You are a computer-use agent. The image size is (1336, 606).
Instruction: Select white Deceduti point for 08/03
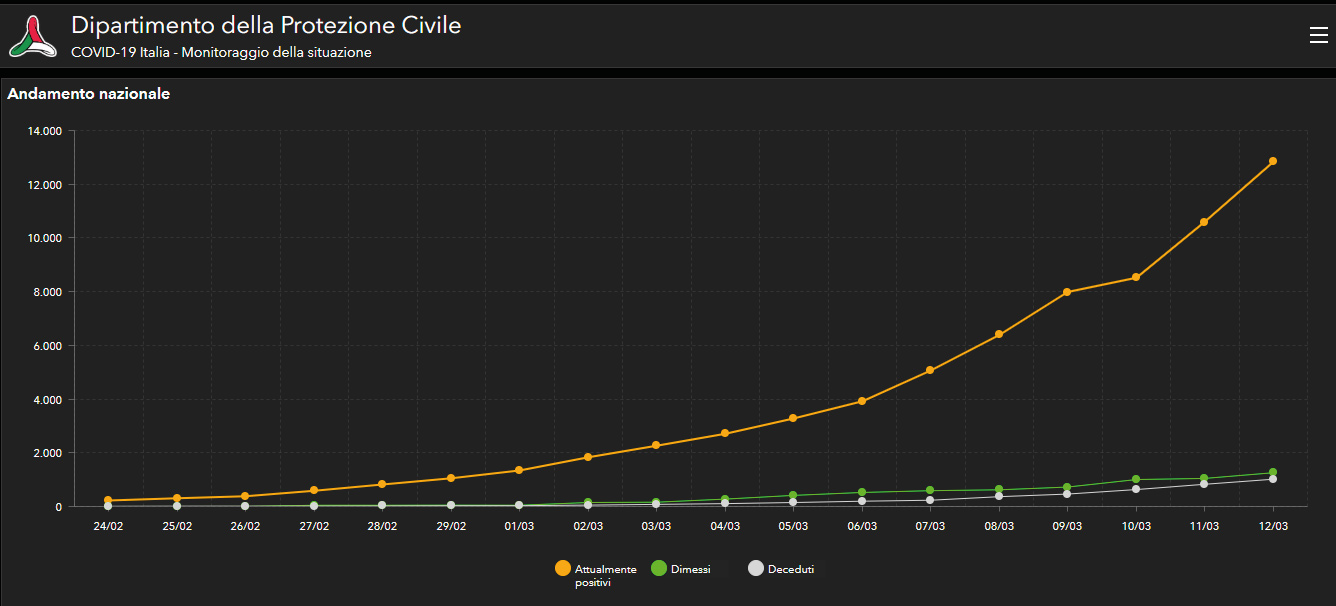999,496
